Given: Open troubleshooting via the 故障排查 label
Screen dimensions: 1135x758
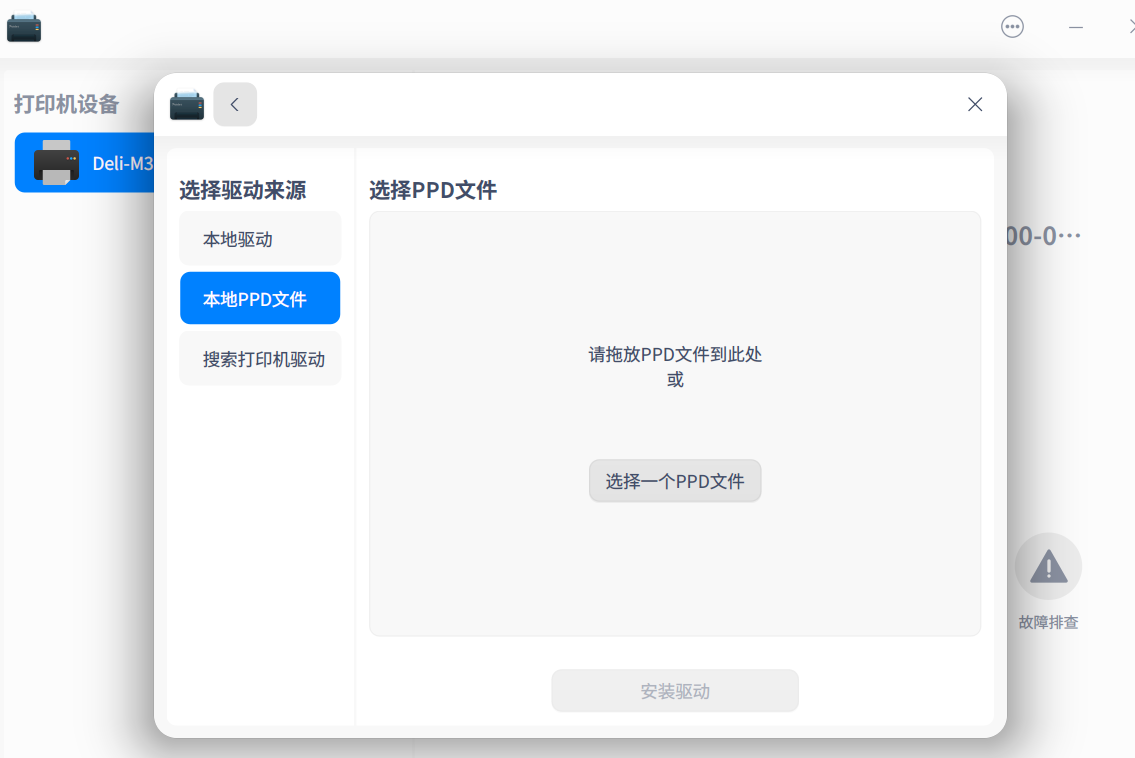Looking at the screenshot, I should pos(1048,622).
